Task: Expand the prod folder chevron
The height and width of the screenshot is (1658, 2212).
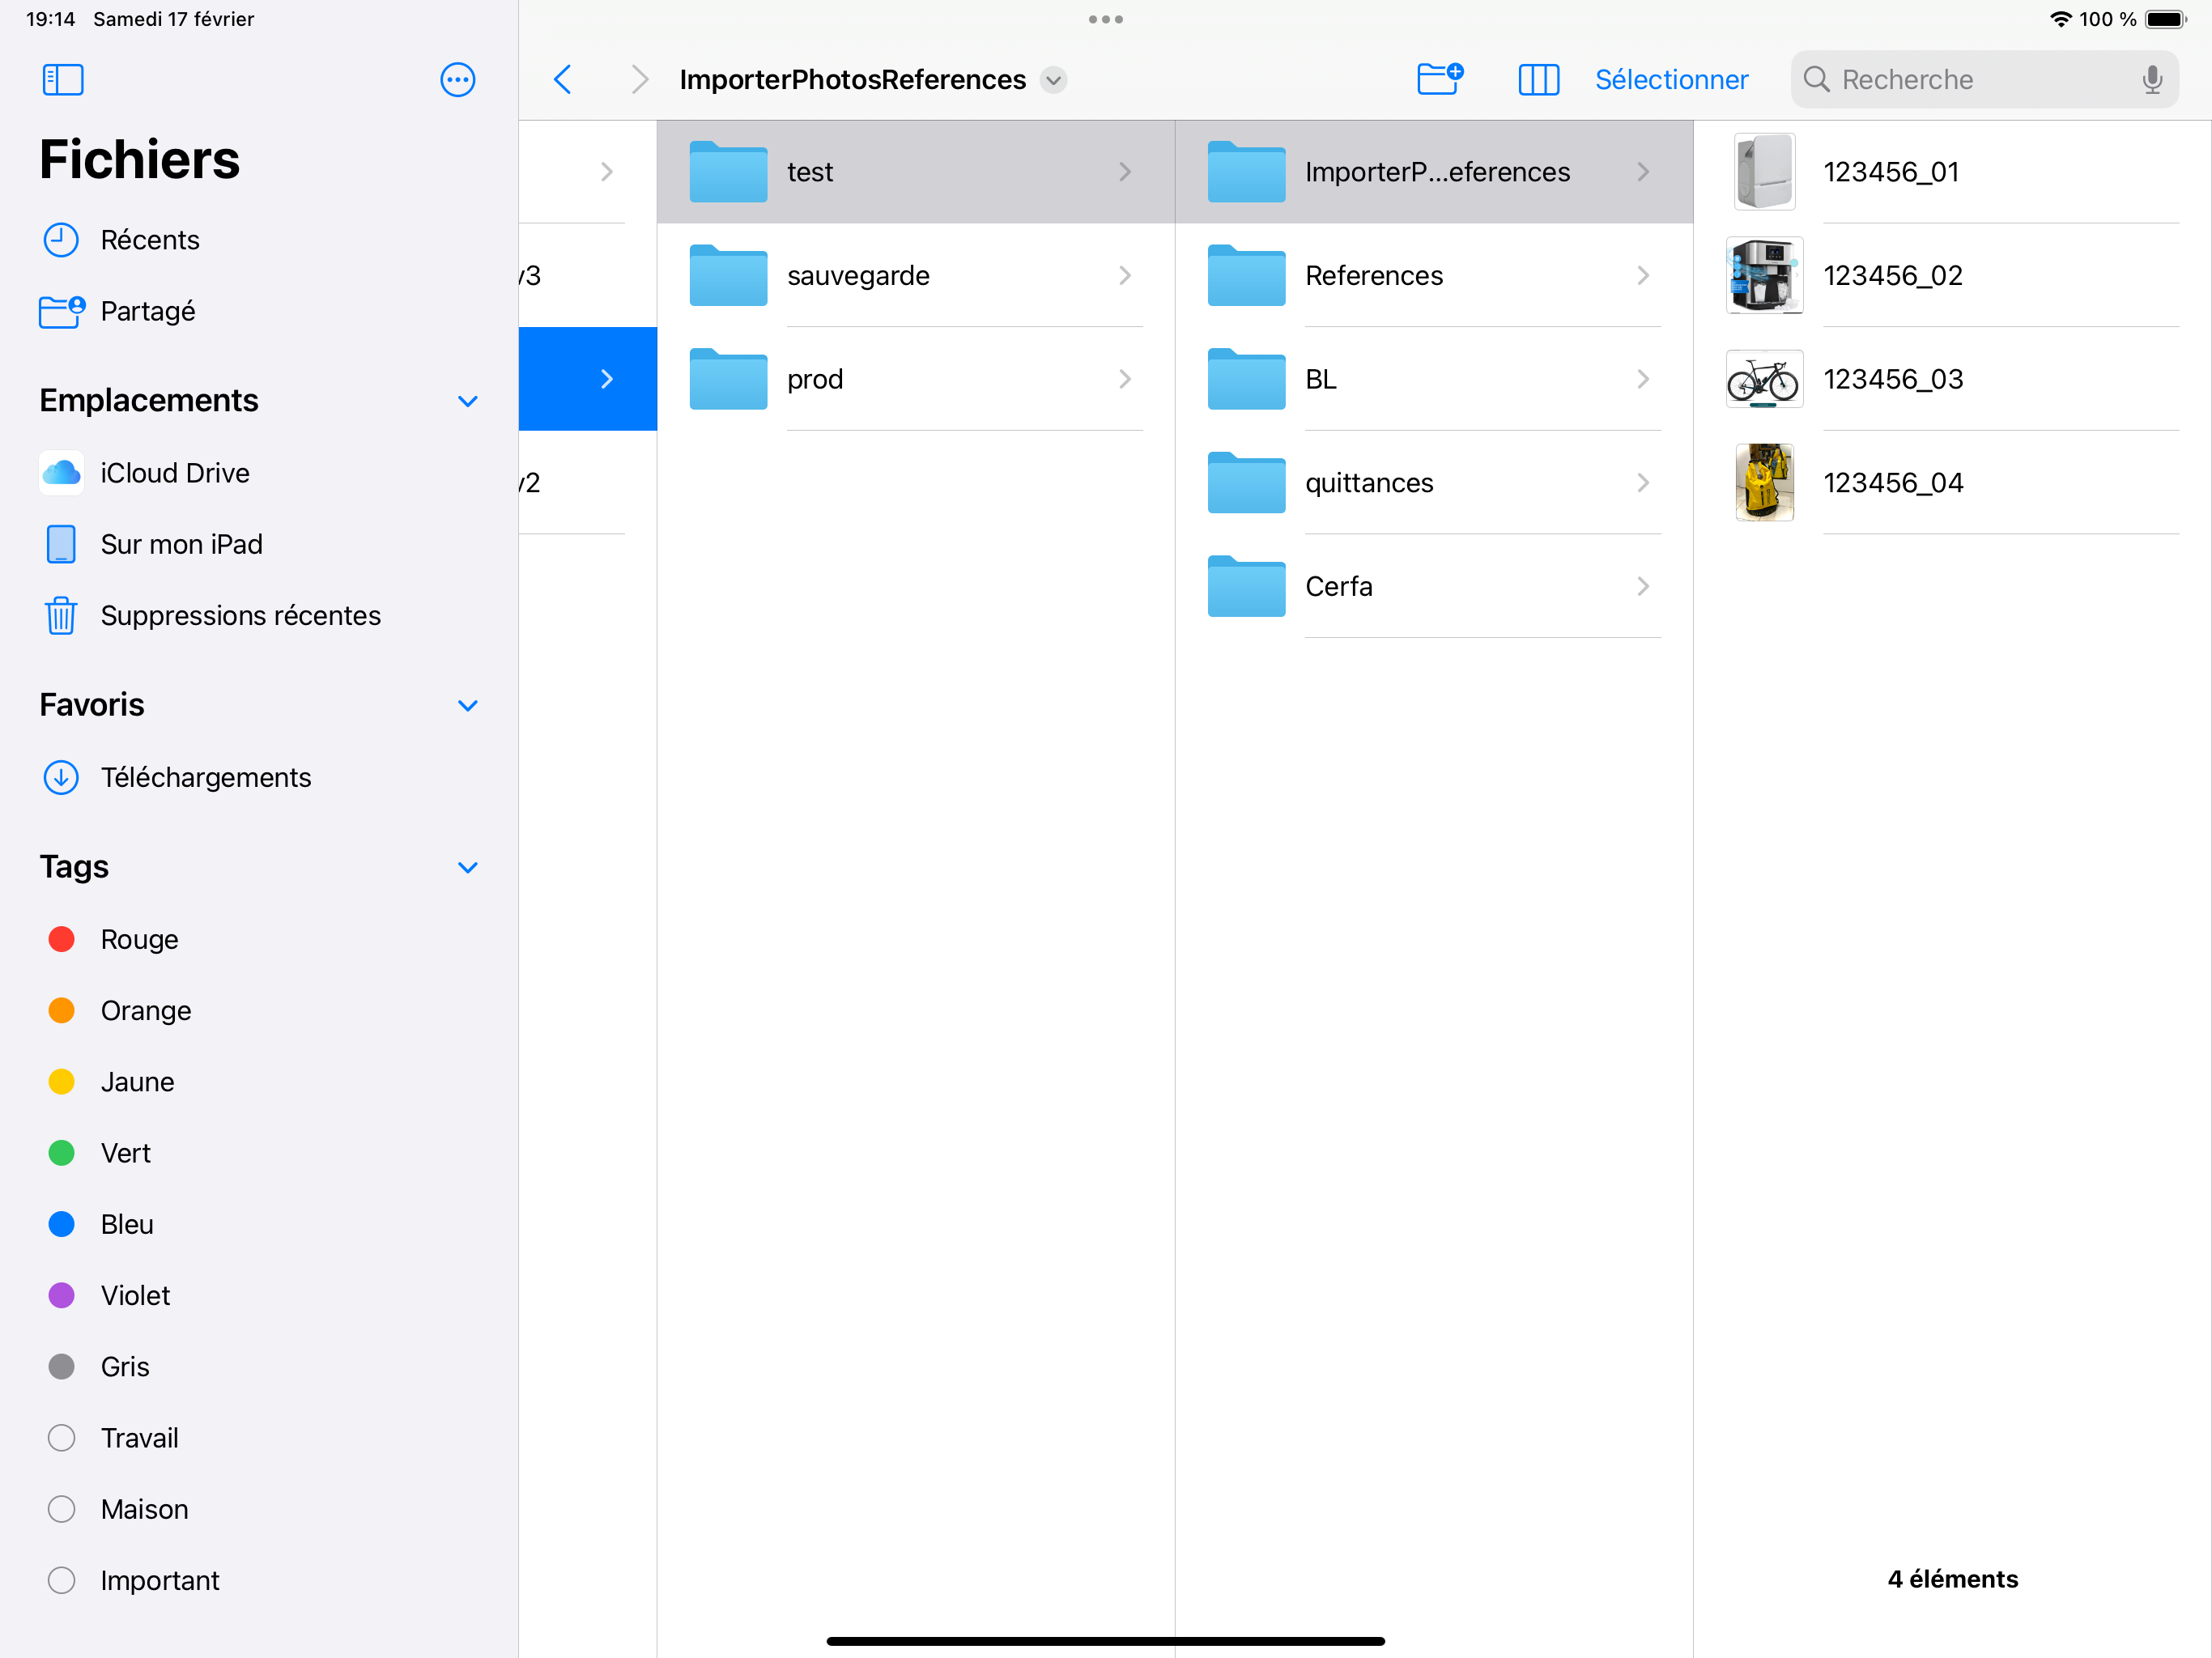Action: (1125, 379)
